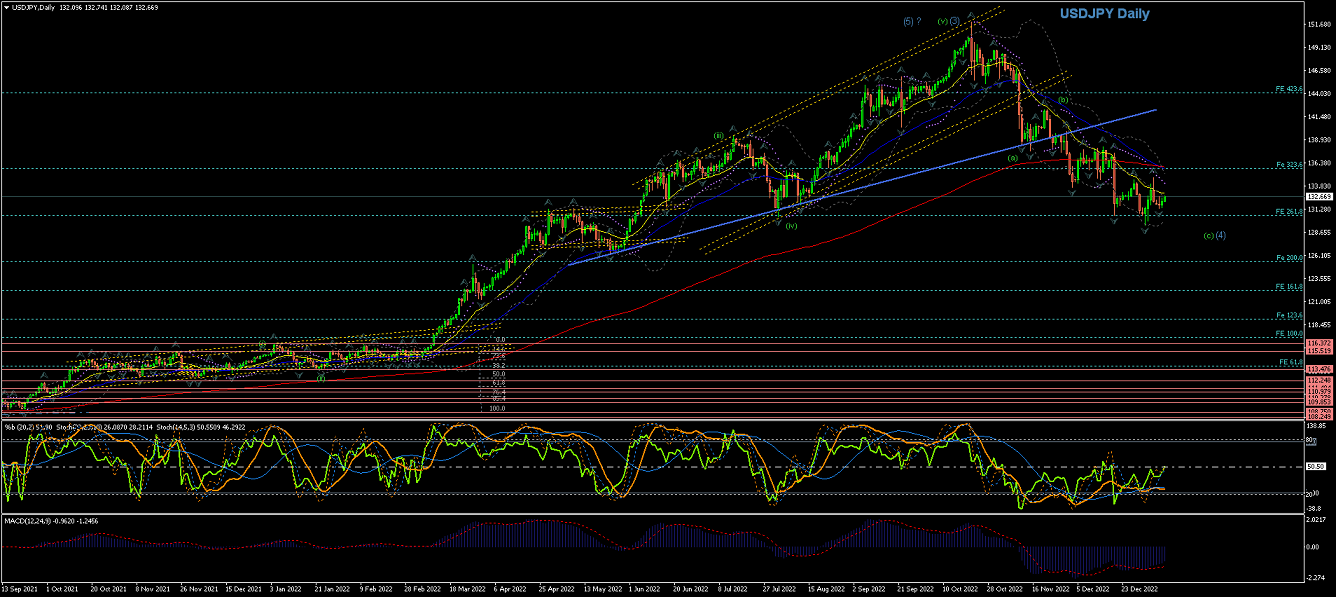Click the 50.50 level on stochastic scale
The height and width of the screenshot is (597, 1336).
(1318, 467)
